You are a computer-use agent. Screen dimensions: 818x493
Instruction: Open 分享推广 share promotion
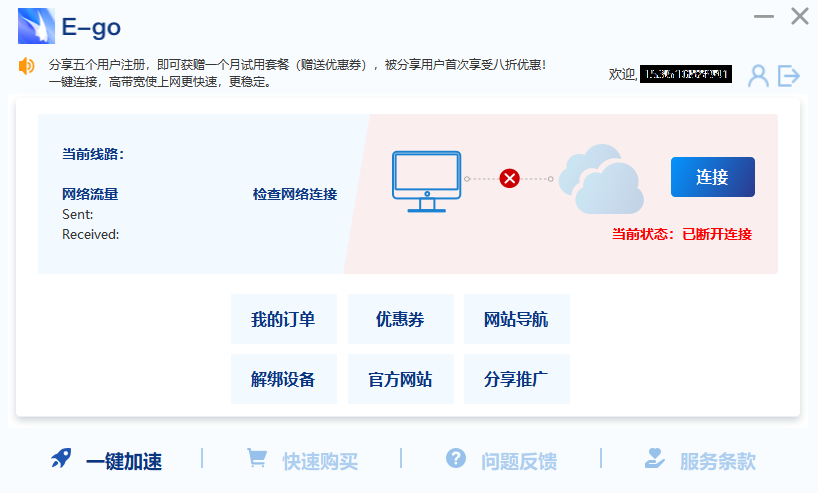click(516, 379)
